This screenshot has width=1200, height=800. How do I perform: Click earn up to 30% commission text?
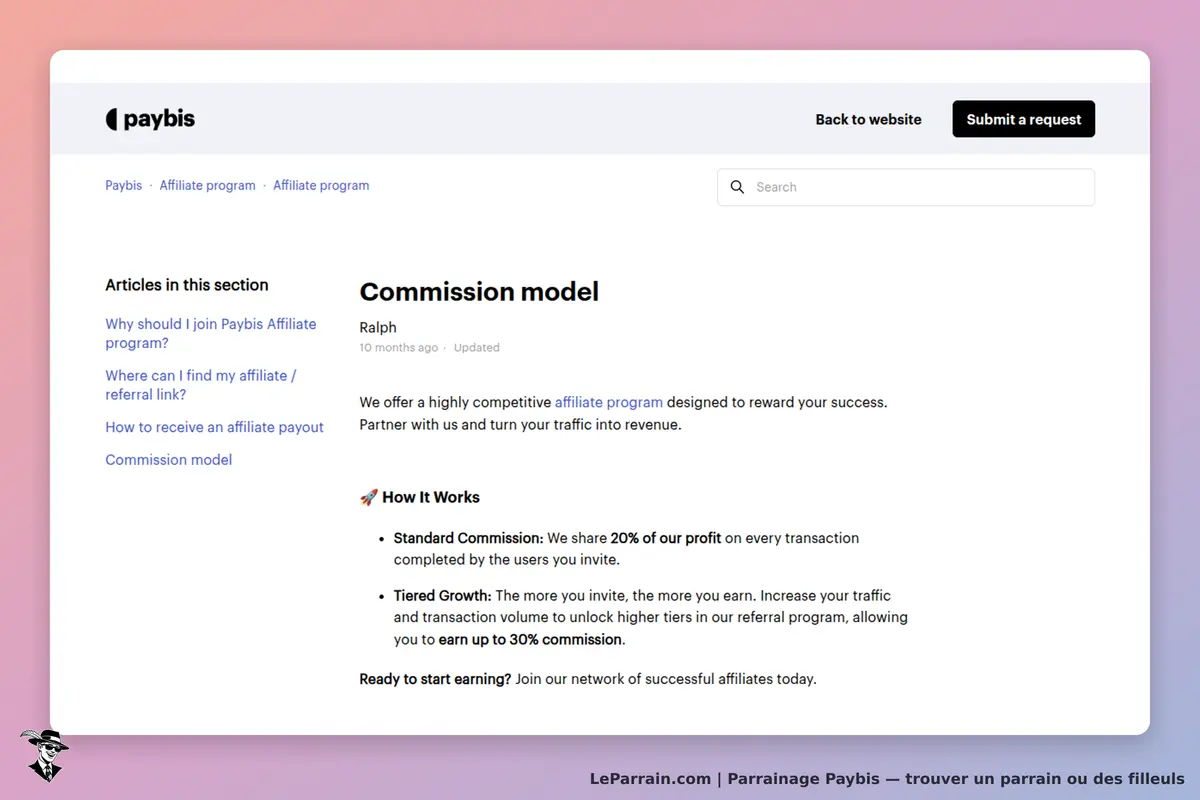[x=531, y=640]
